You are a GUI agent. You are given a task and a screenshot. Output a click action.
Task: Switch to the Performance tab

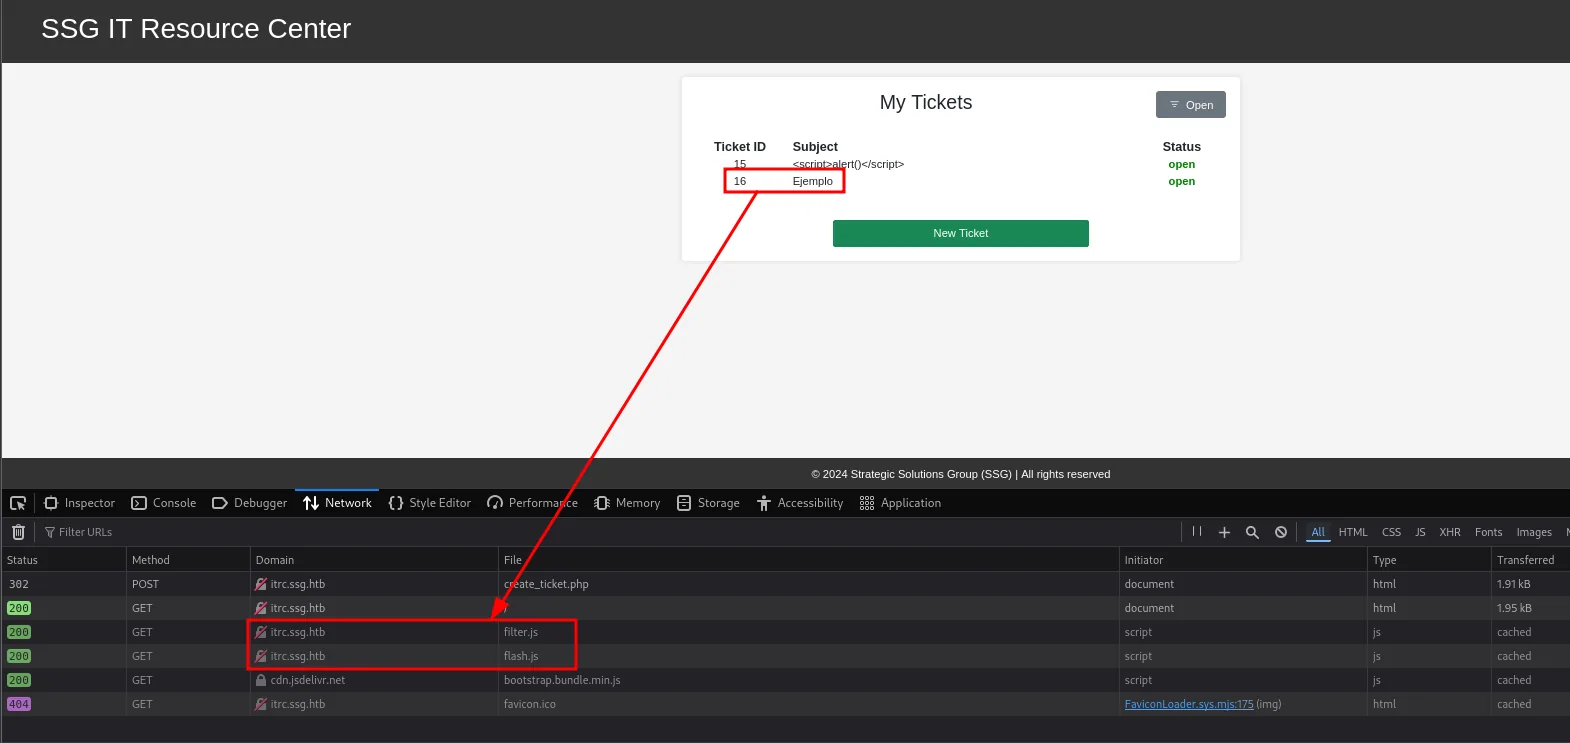tap(532, 503)
